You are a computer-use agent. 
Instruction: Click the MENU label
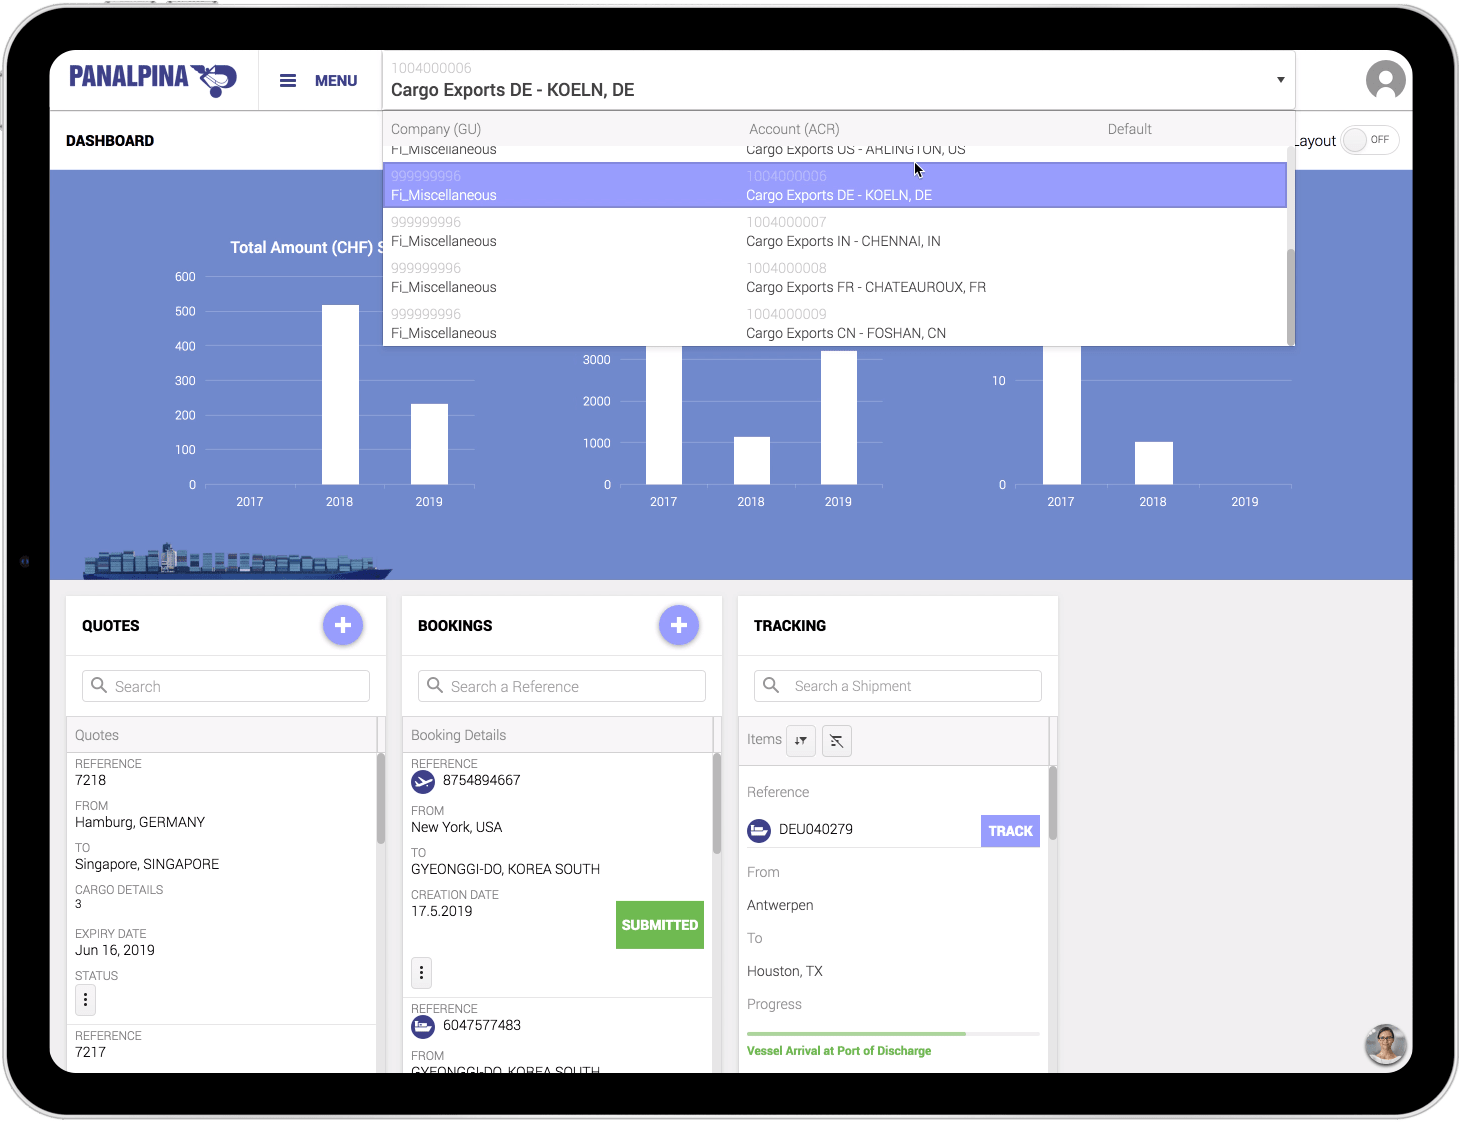pyautogui.click(x=336, y=81)
